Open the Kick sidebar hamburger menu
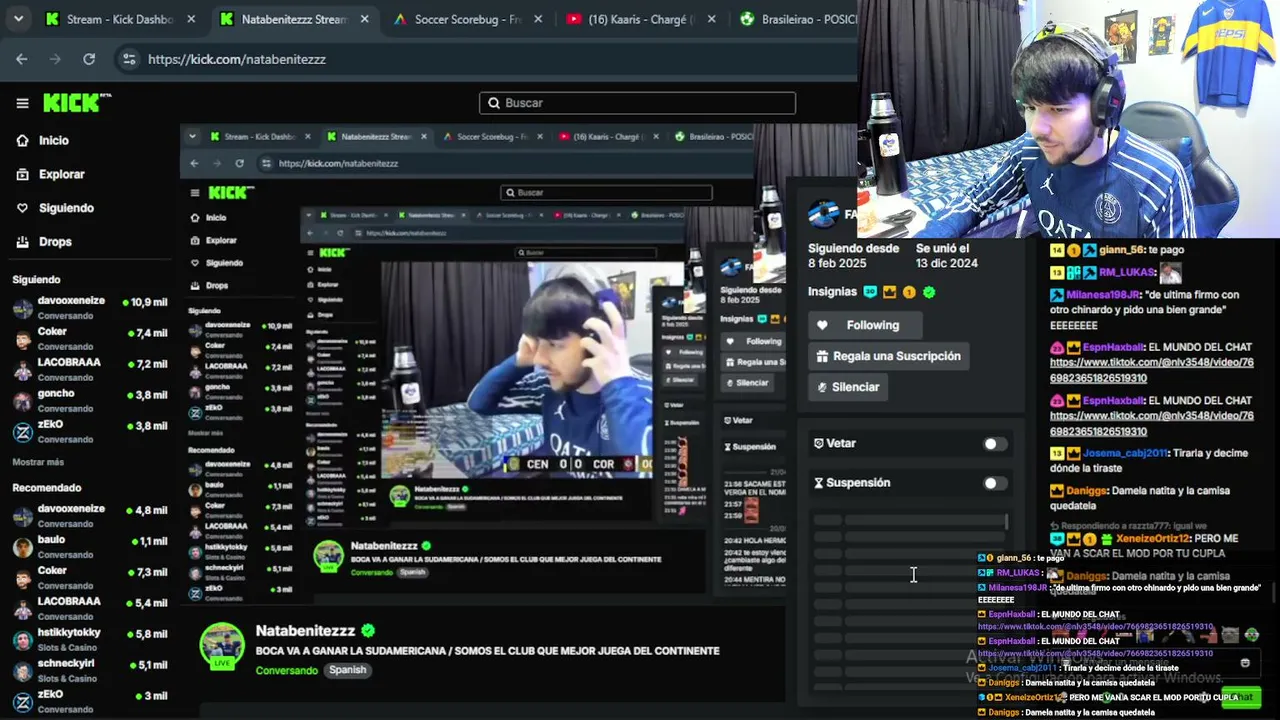This screenshot has width=1280, height=720. click(22, 103)
